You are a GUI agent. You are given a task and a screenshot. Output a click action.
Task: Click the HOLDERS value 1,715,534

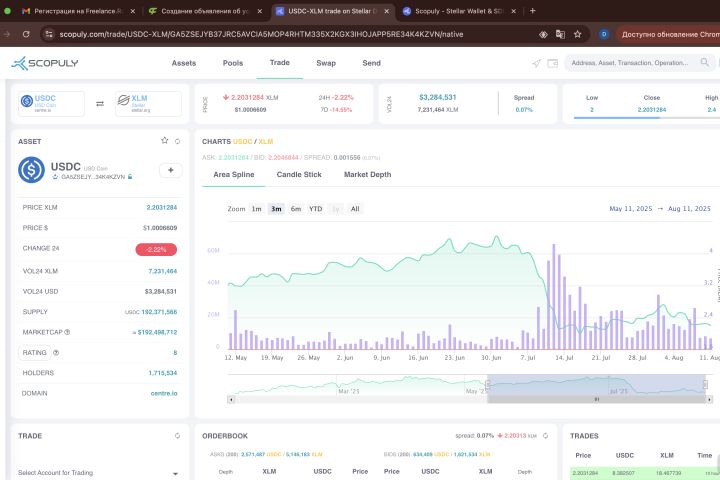(x=163, y=373)
